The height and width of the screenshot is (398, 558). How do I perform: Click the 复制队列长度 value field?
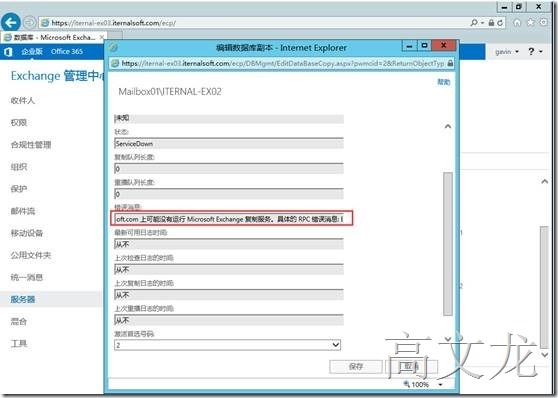(229, 169)
